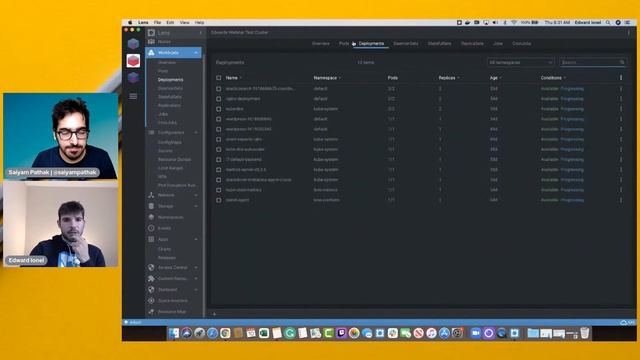Click the Search input field
Image resolution: width=640 pixels, height=360 pixels.
click(593, 62)
